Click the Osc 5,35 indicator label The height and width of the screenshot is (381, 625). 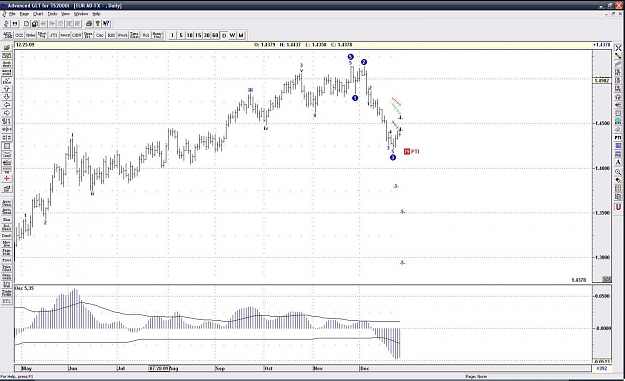[24, 288]
